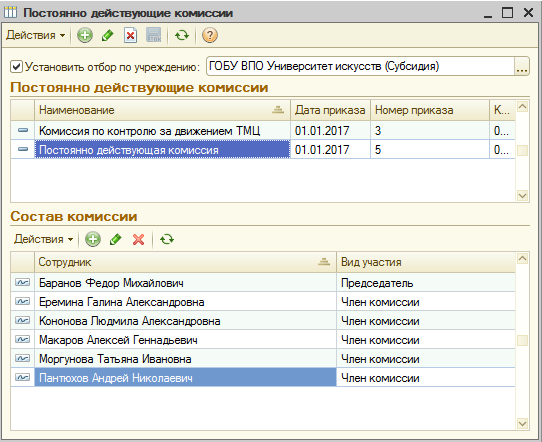The width and height of the screenshot is (542, 442).
Task: Sort commissions by 'Наименование' column header
Action: 162,110
